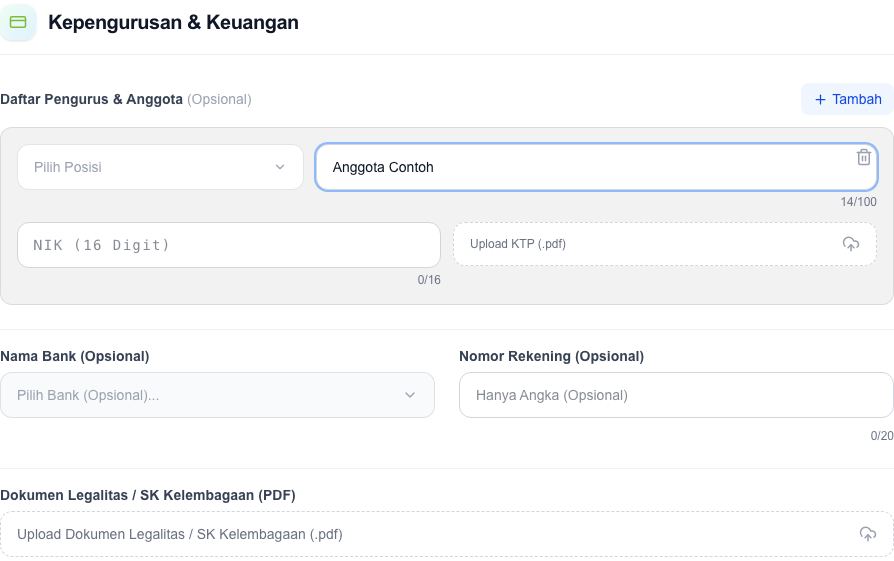Click the Daftar Pengurus & Anggota label
The image size is (894, 561).
pyautogui.click(x=91, y=99)
